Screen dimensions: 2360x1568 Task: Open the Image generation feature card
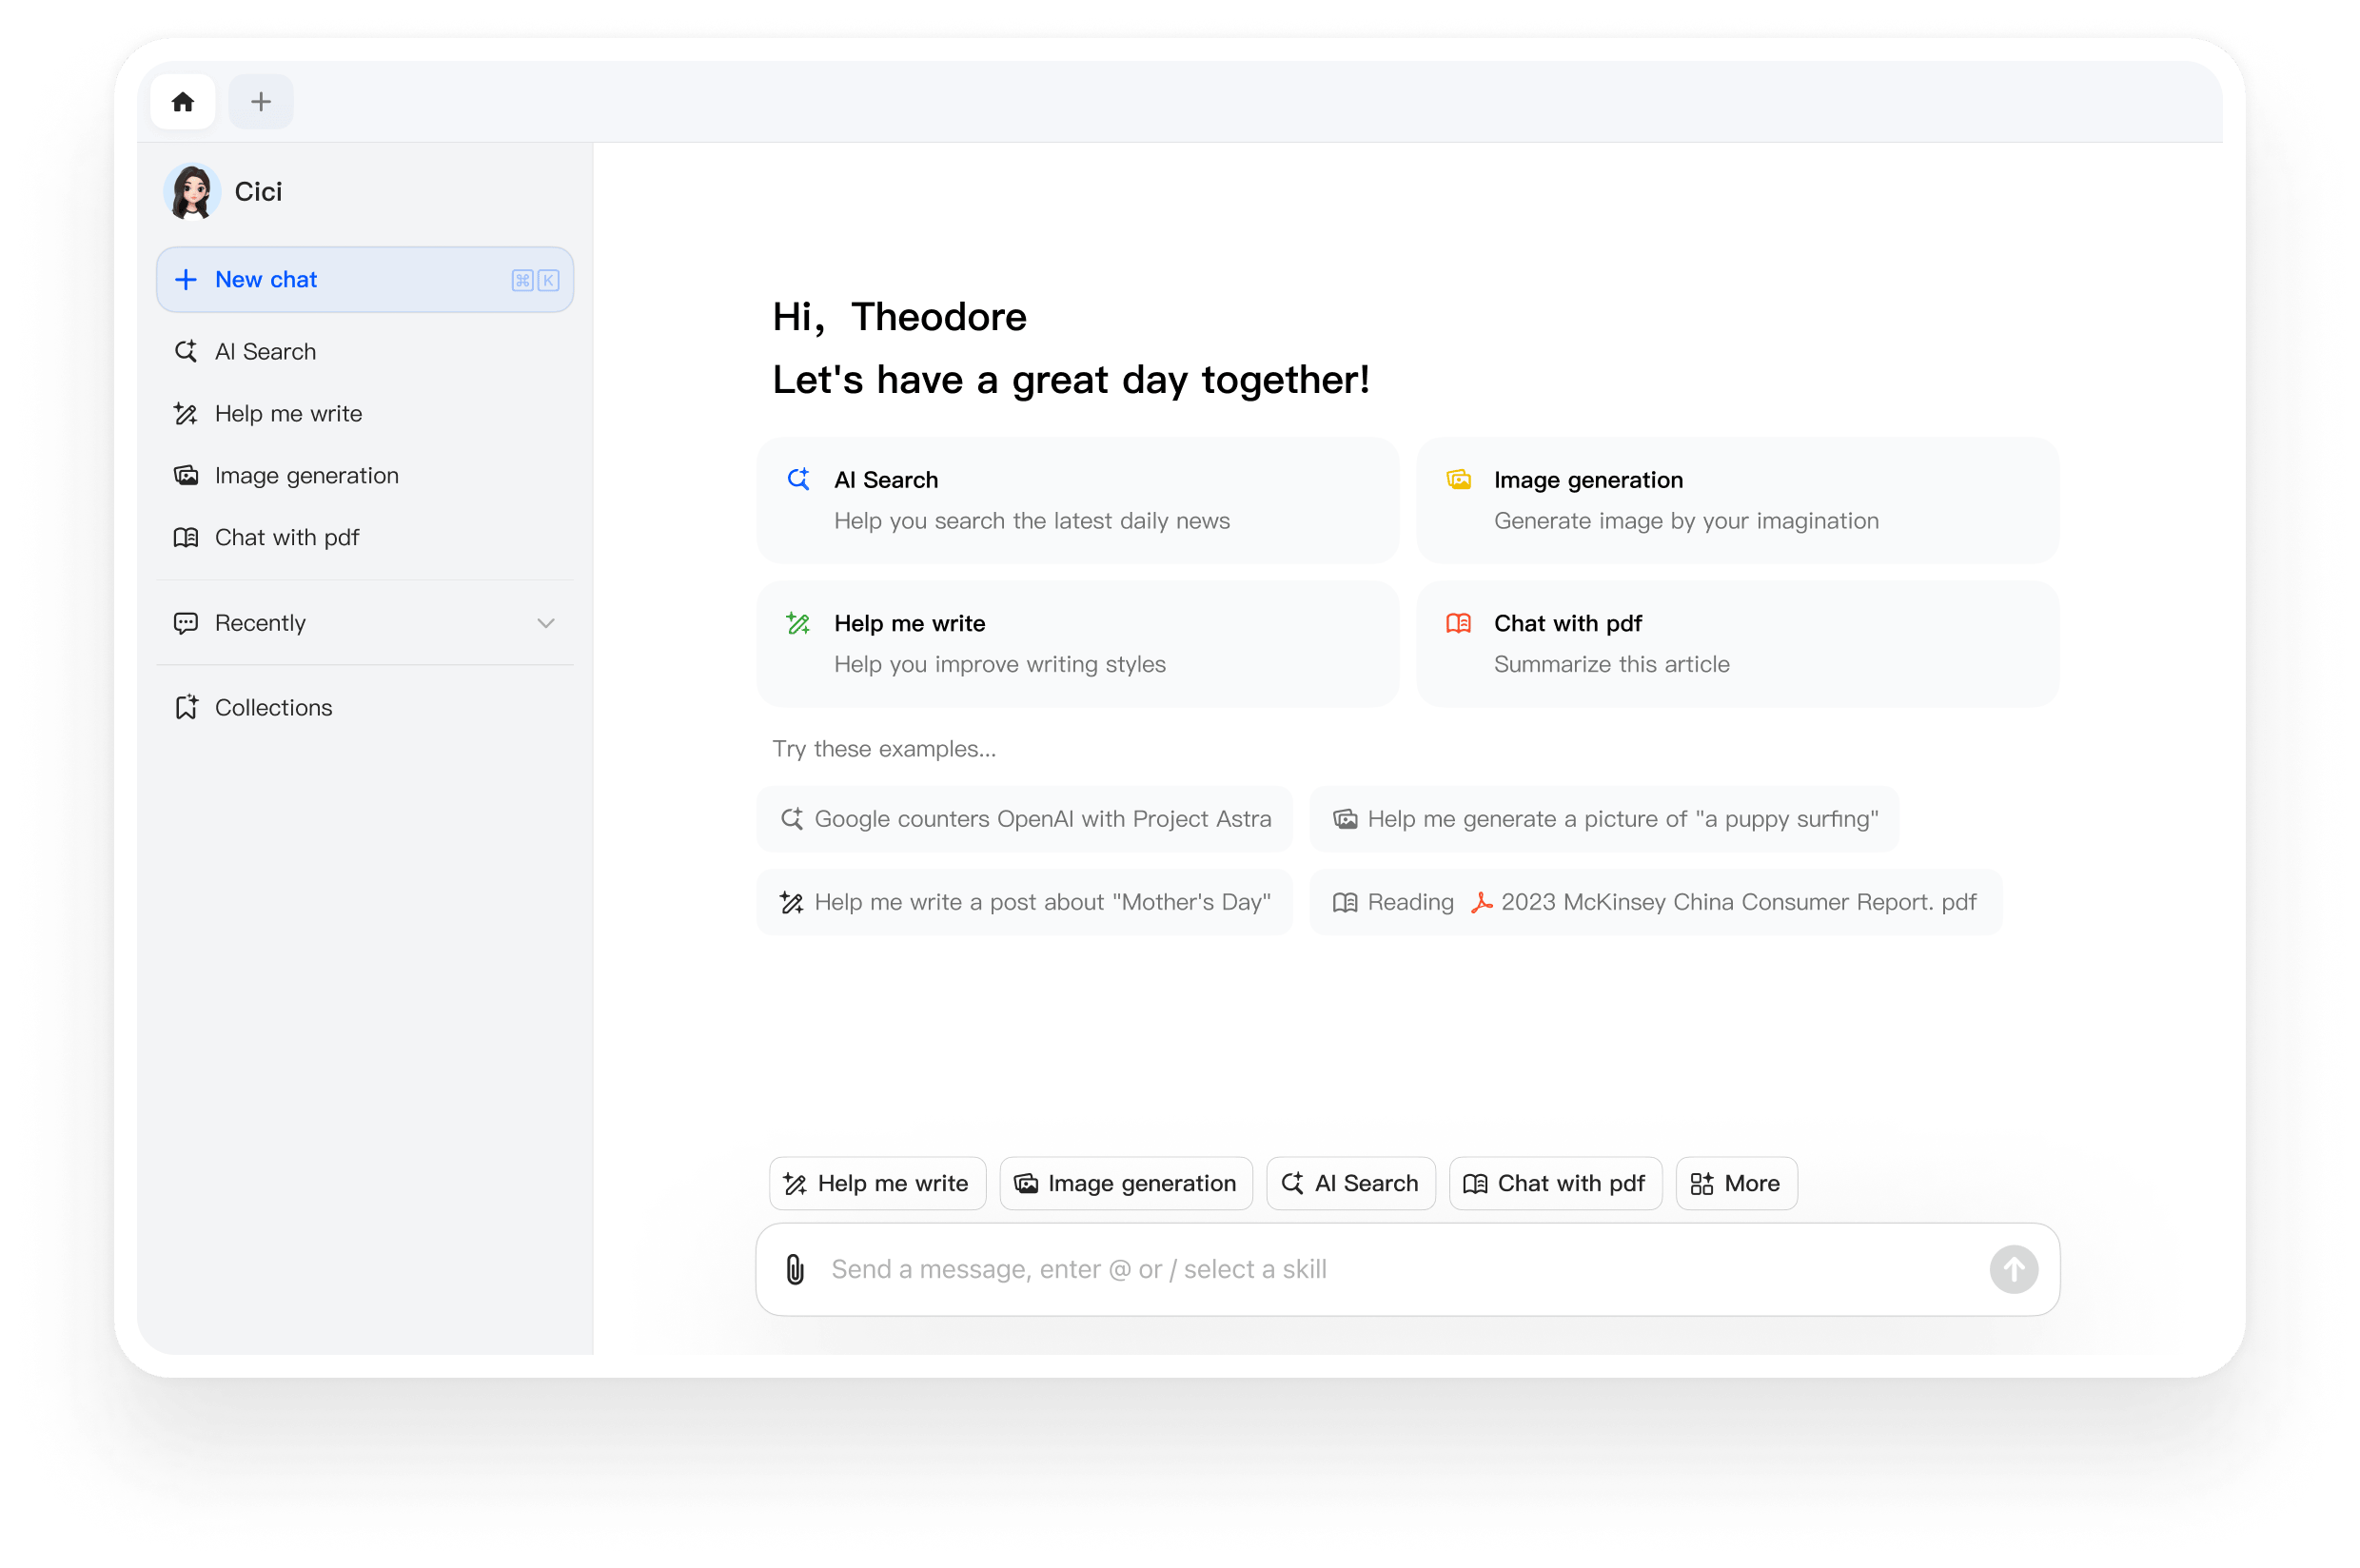(1737, 500)
